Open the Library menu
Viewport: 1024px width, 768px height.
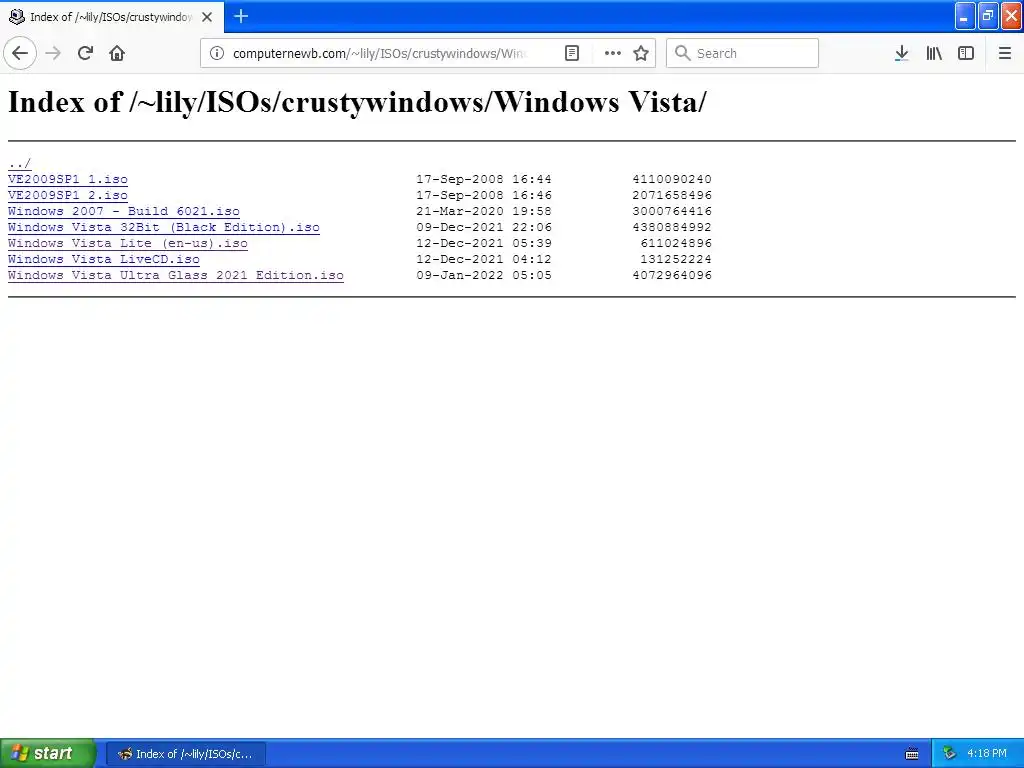pos(934,53)
